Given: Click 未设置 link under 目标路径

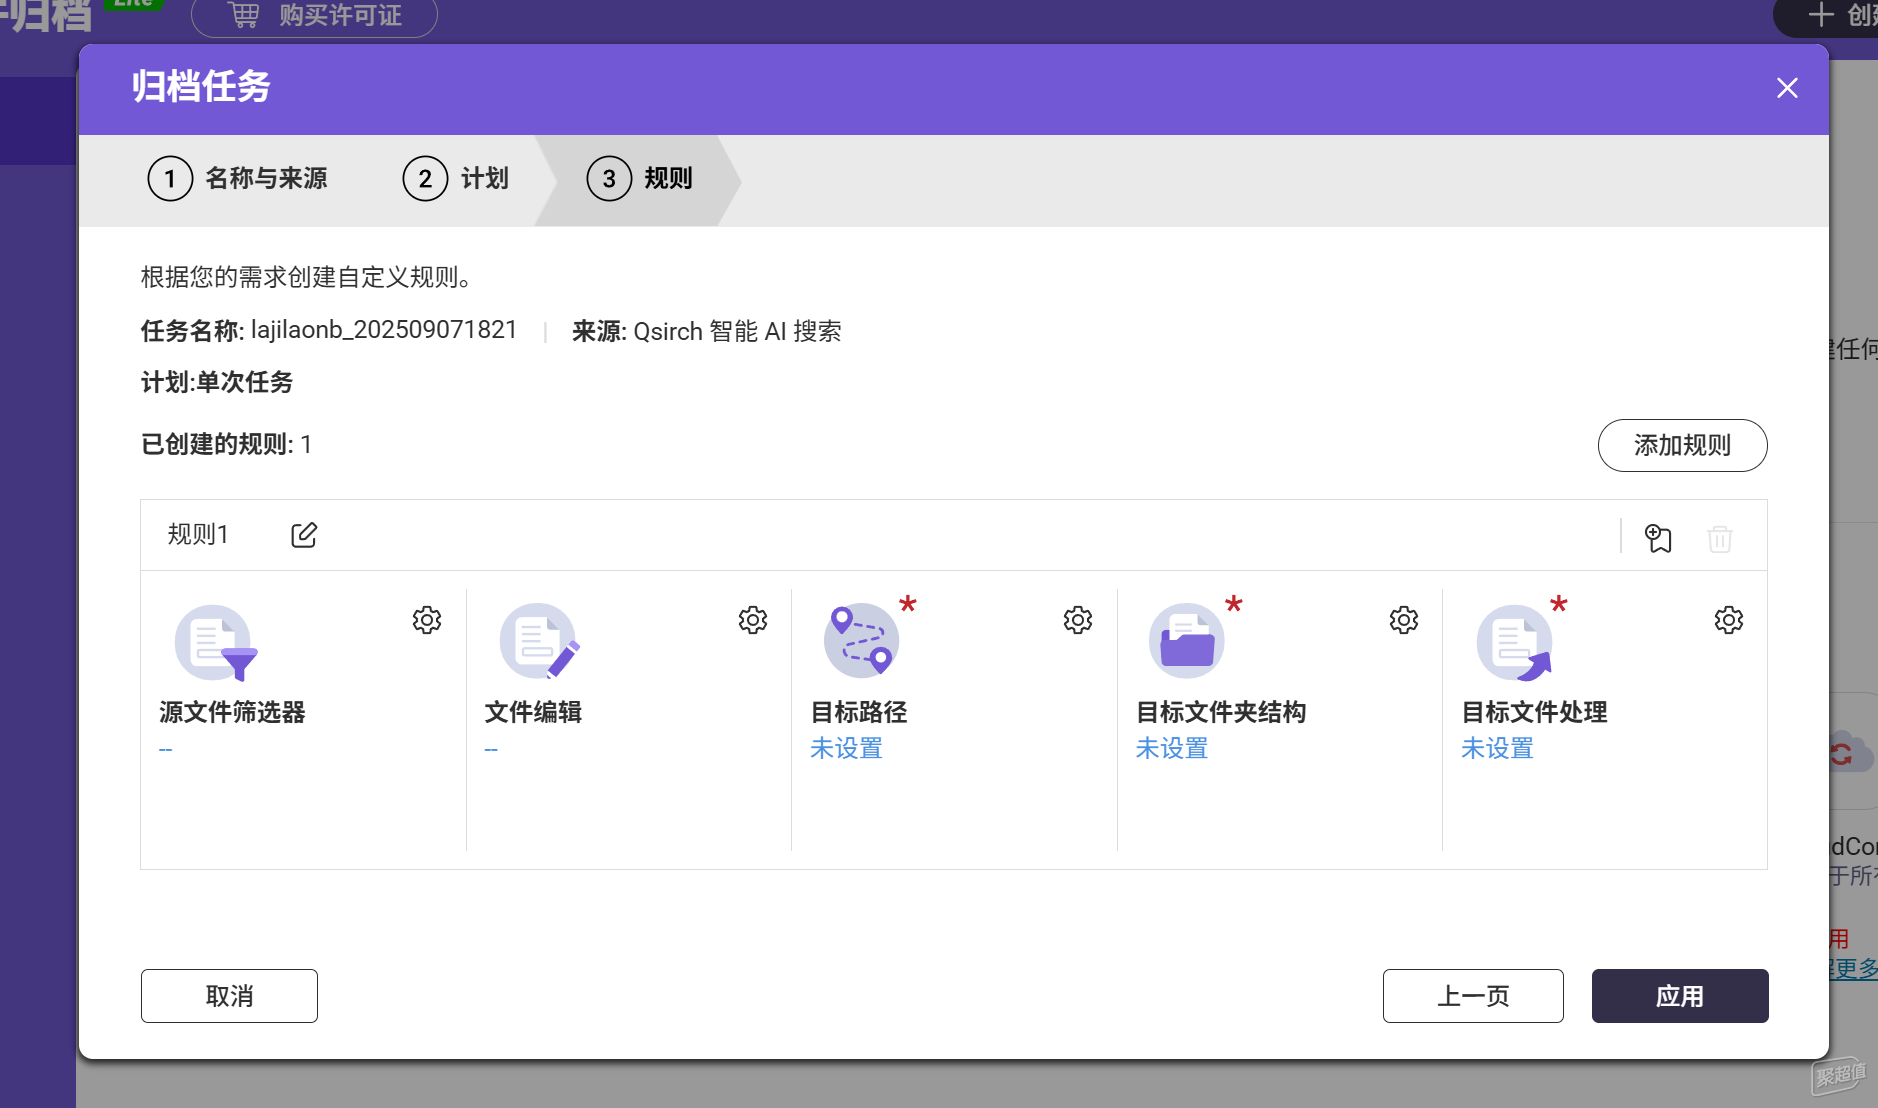Looking at the screenshot, I should point(846,748).
